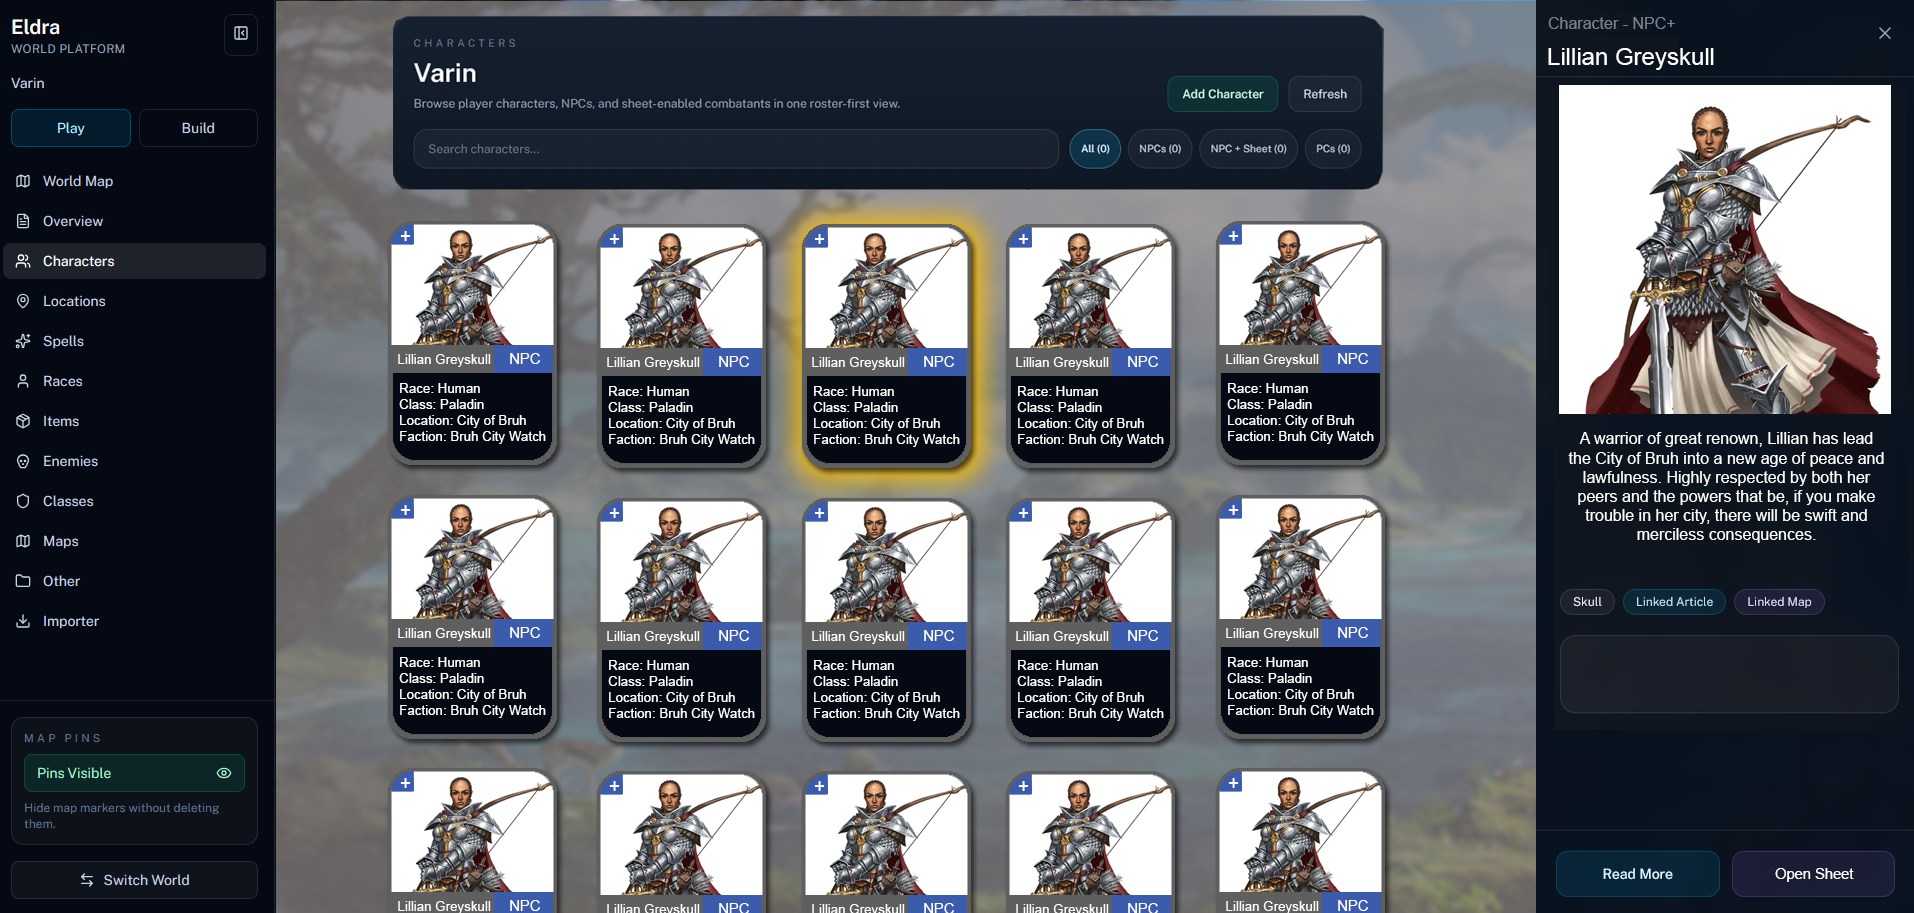
Task: Open the Linked Map chip
Action: pos(1779,602)
